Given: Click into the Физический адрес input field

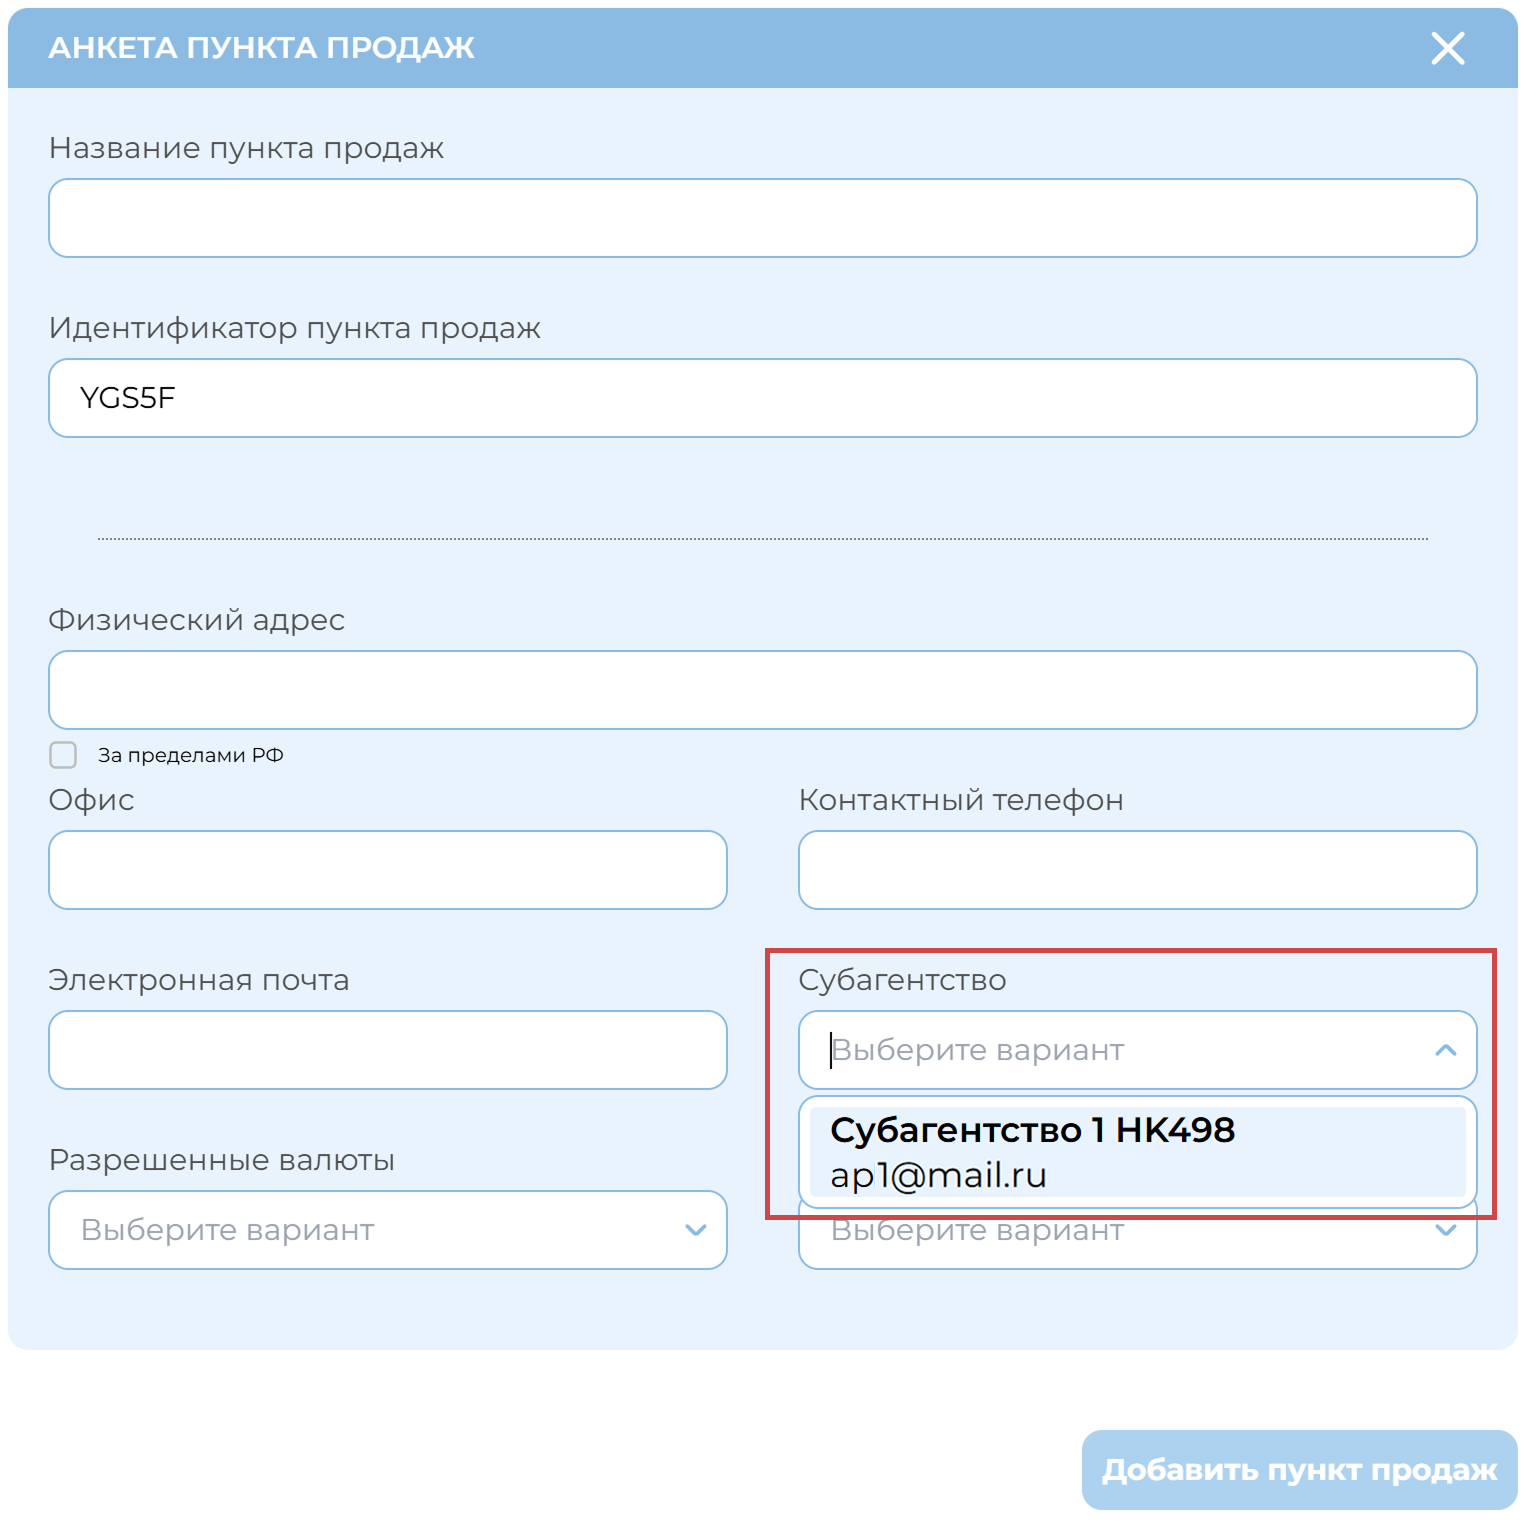Looking at the screenshot, I should pos(762,690).
